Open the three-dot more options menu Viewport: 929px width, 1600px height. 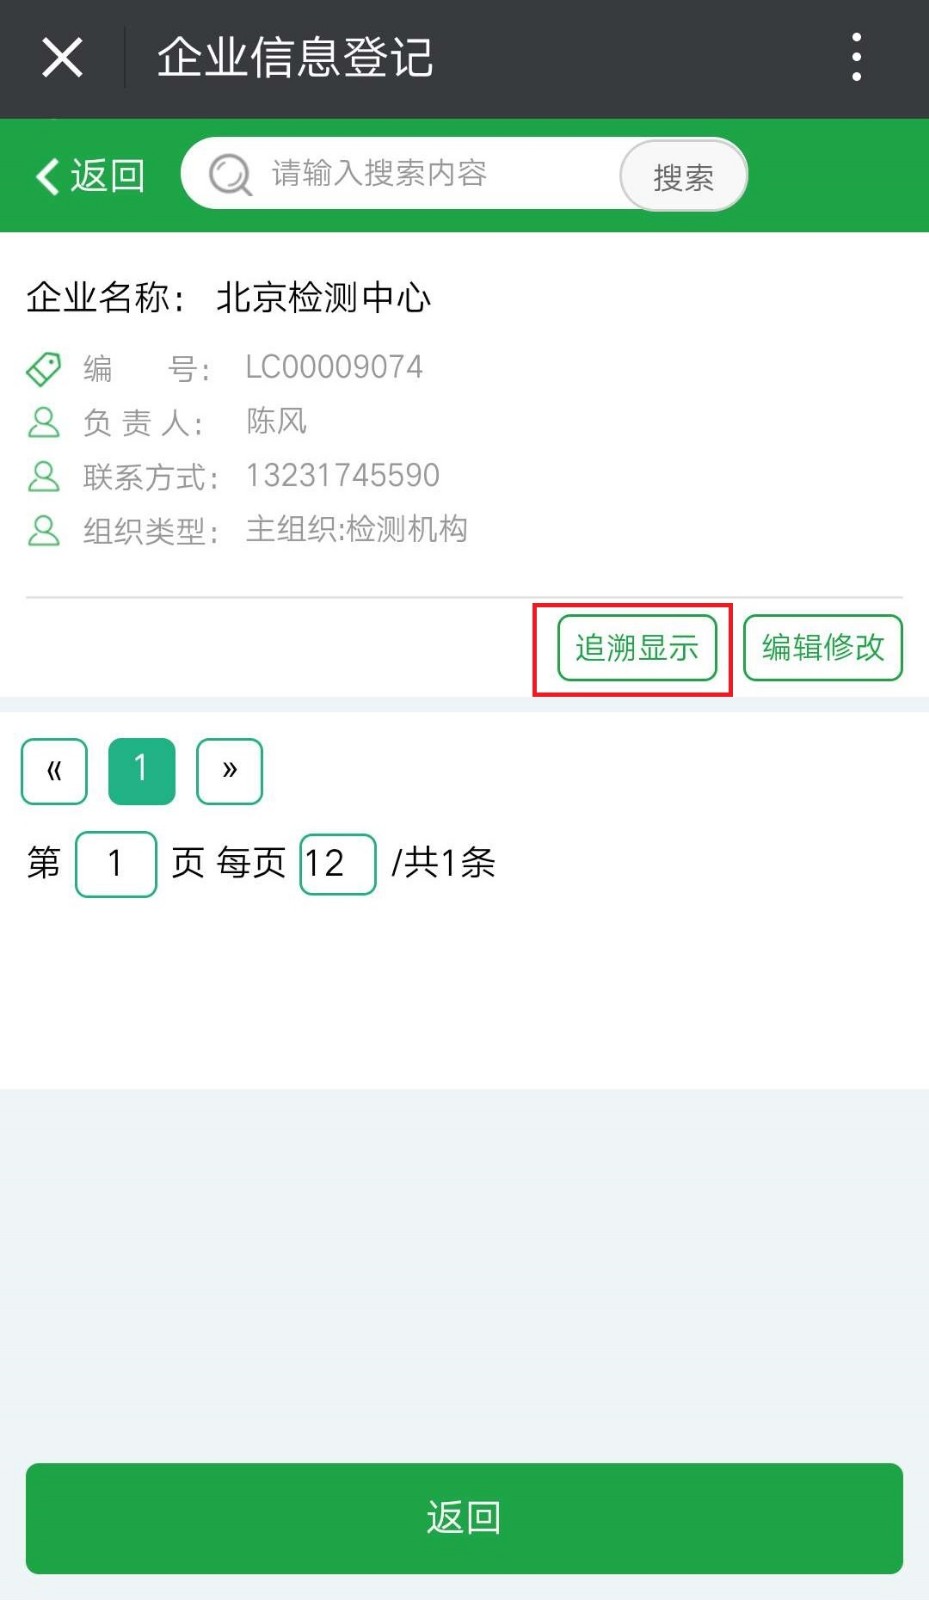[x=856, y=57]
